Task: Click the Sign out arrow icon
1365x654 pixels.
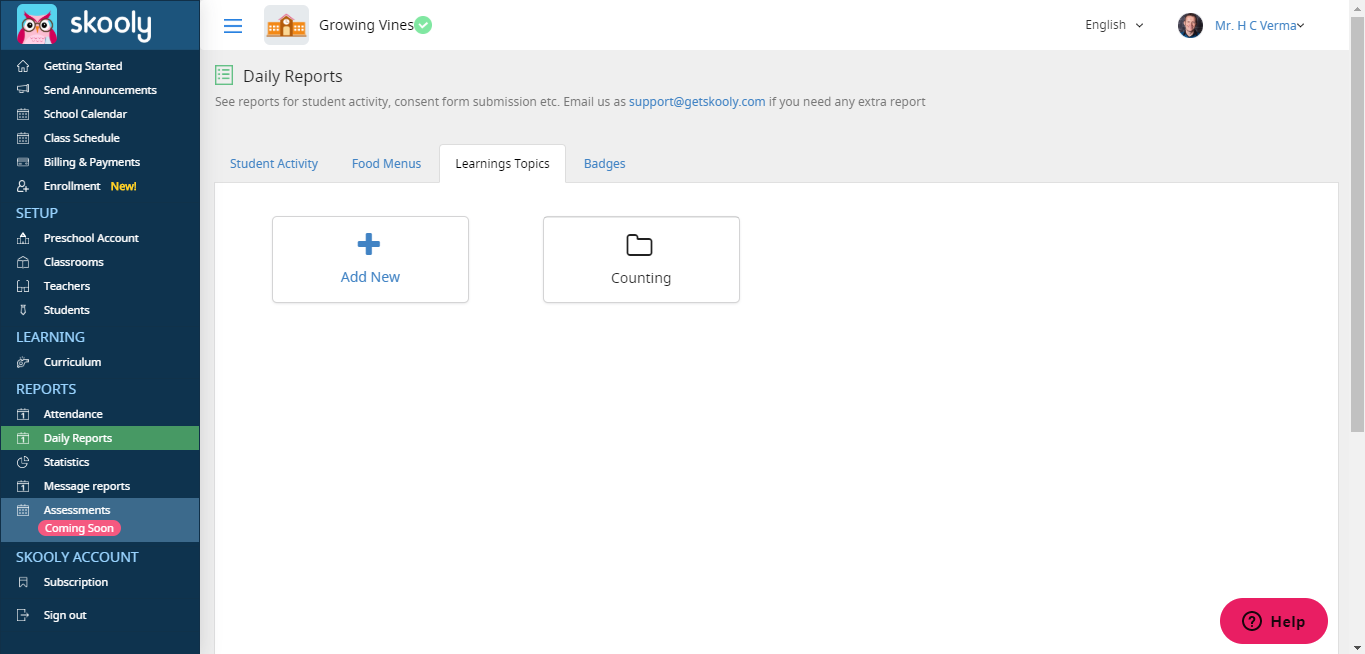Action: pyautogui.click(x=23, y=615)
